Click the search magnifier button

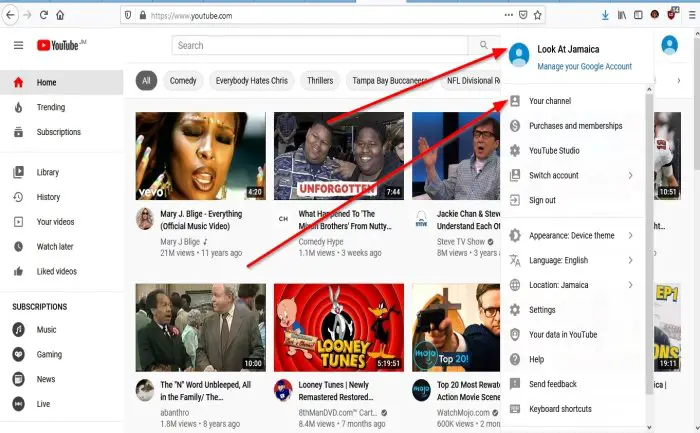(483, 45)
